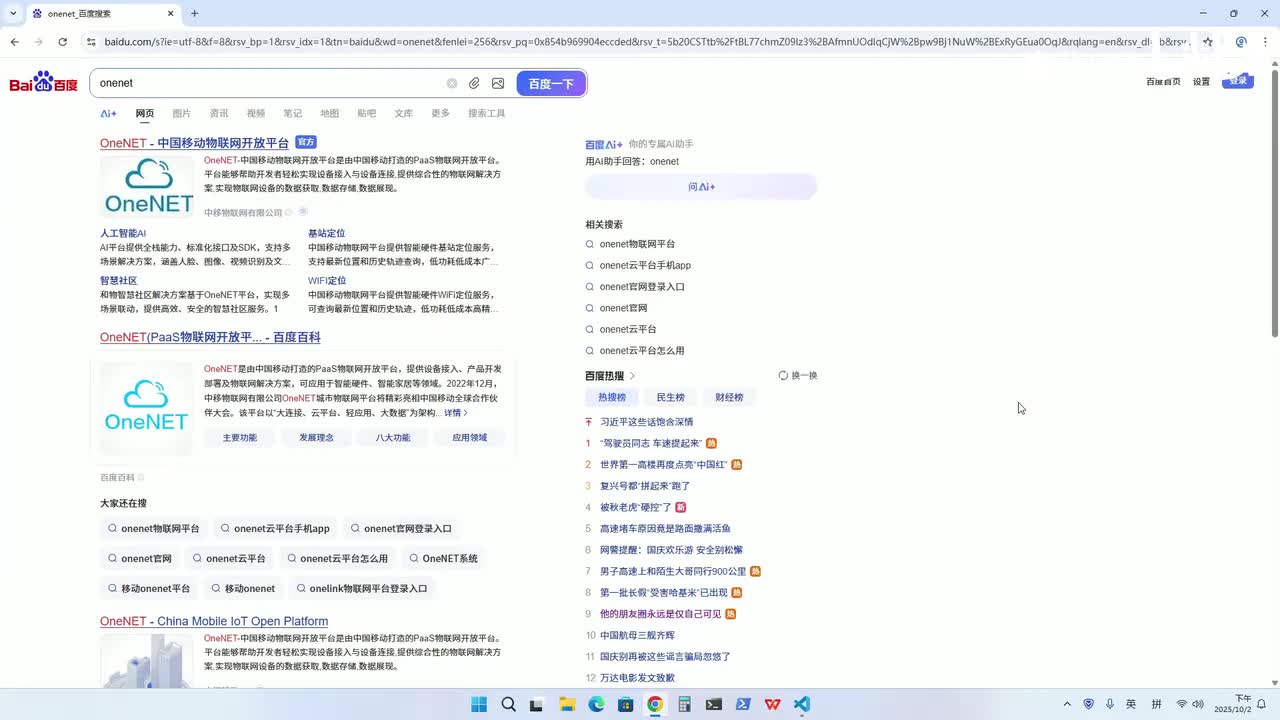The width and height of the screenshot is (1280, 720).
Task: Search onelink物联网平台登录入口 suggestion
Action: pyautogui.click(x=361, y=588)
